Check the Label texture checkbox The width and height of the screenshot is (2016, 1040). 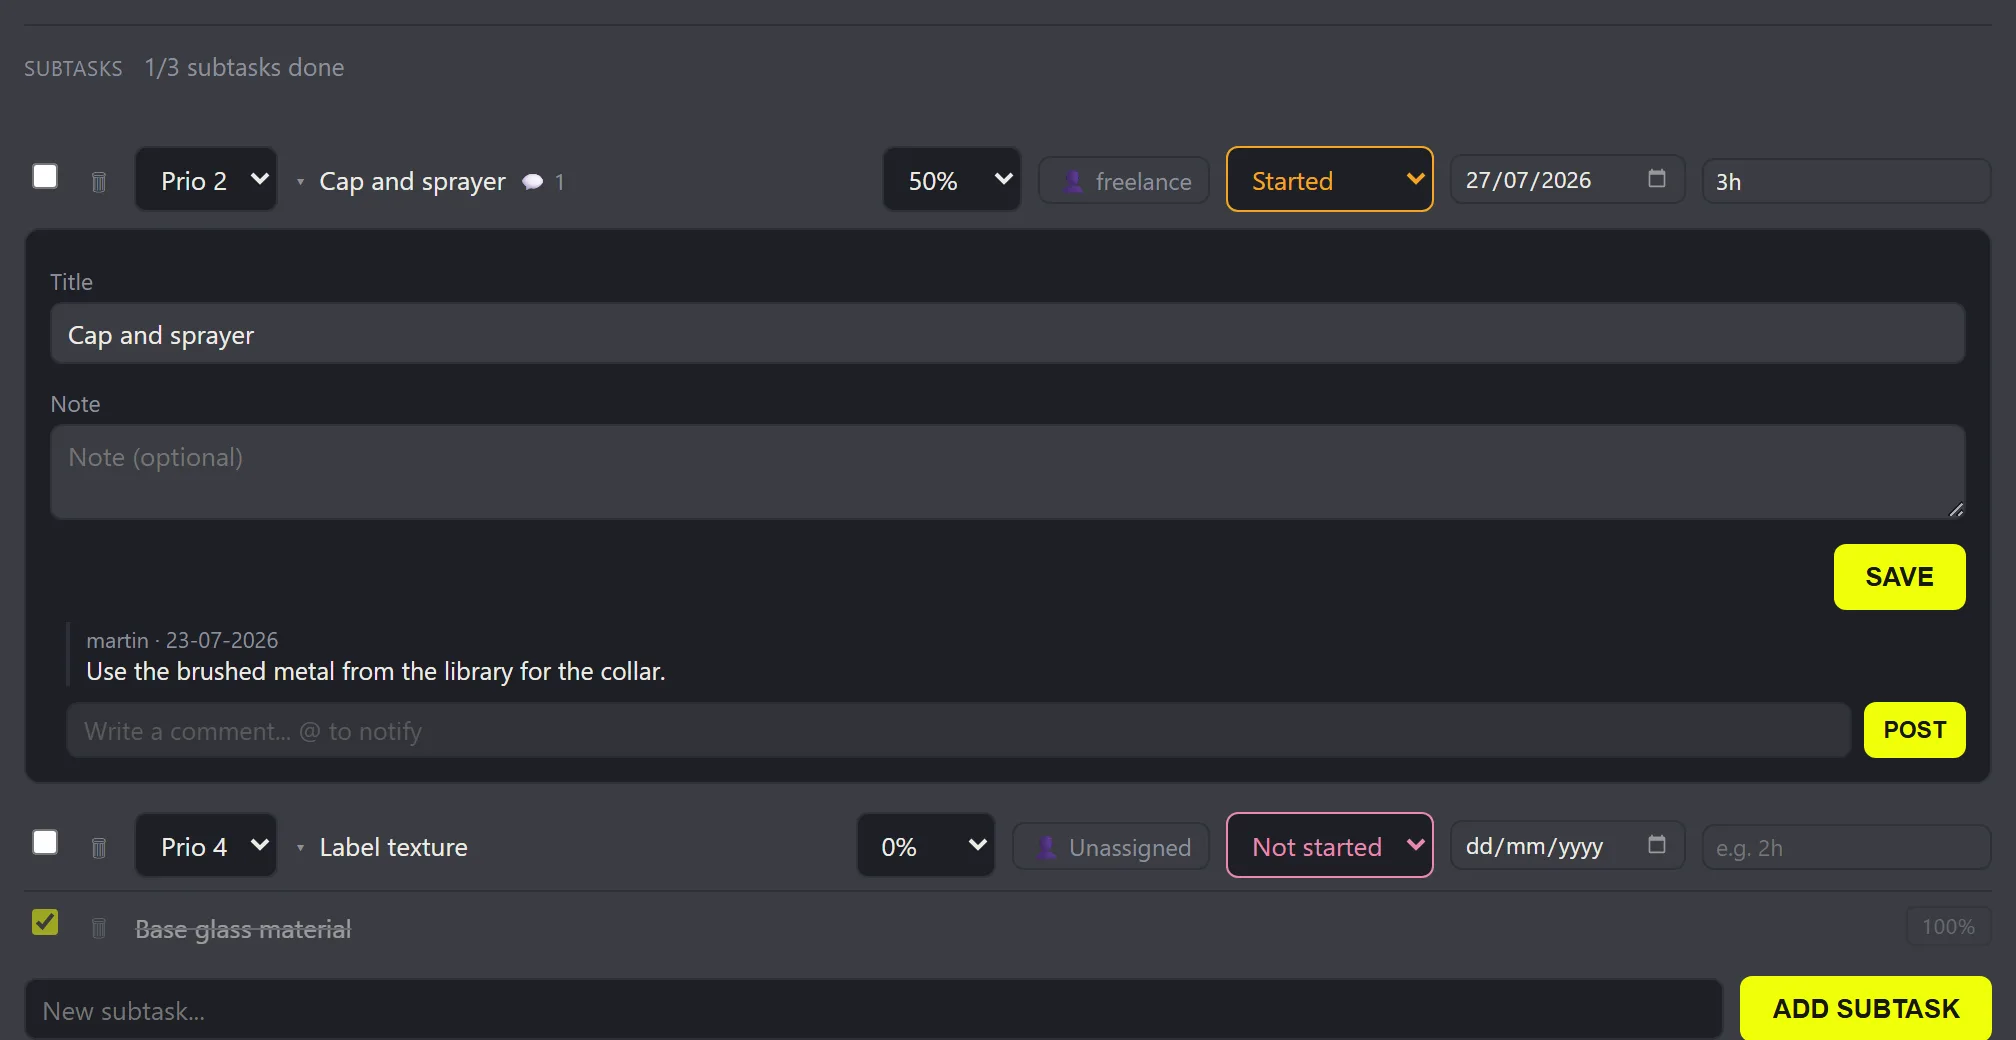(x=45, y=842)
